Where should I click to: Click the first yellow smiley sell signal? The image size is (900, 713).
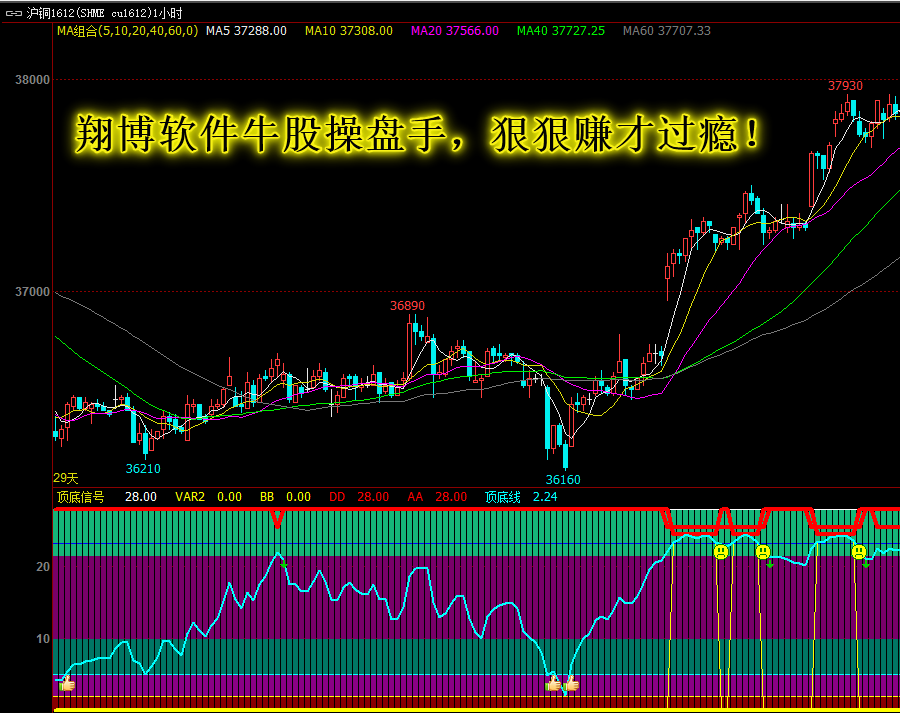(721, 552)
